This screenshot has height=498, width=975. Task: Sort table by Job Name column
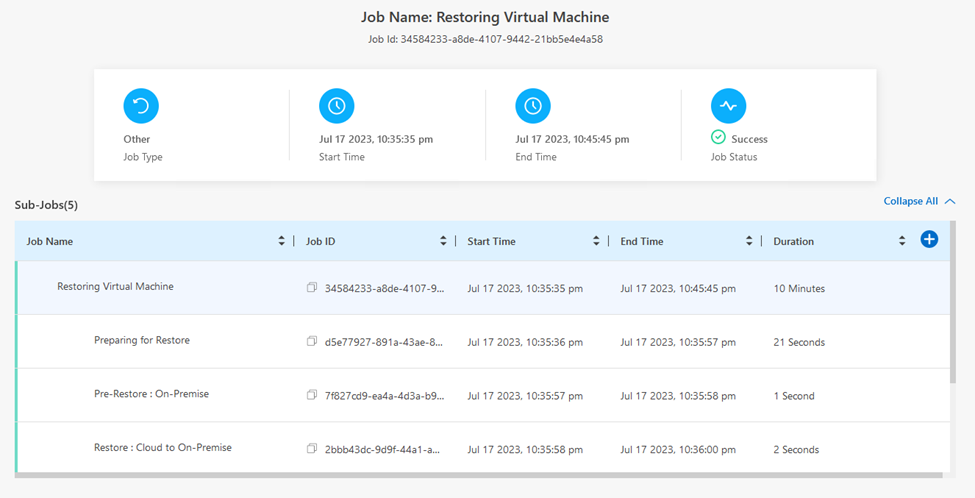pos(281,241)
